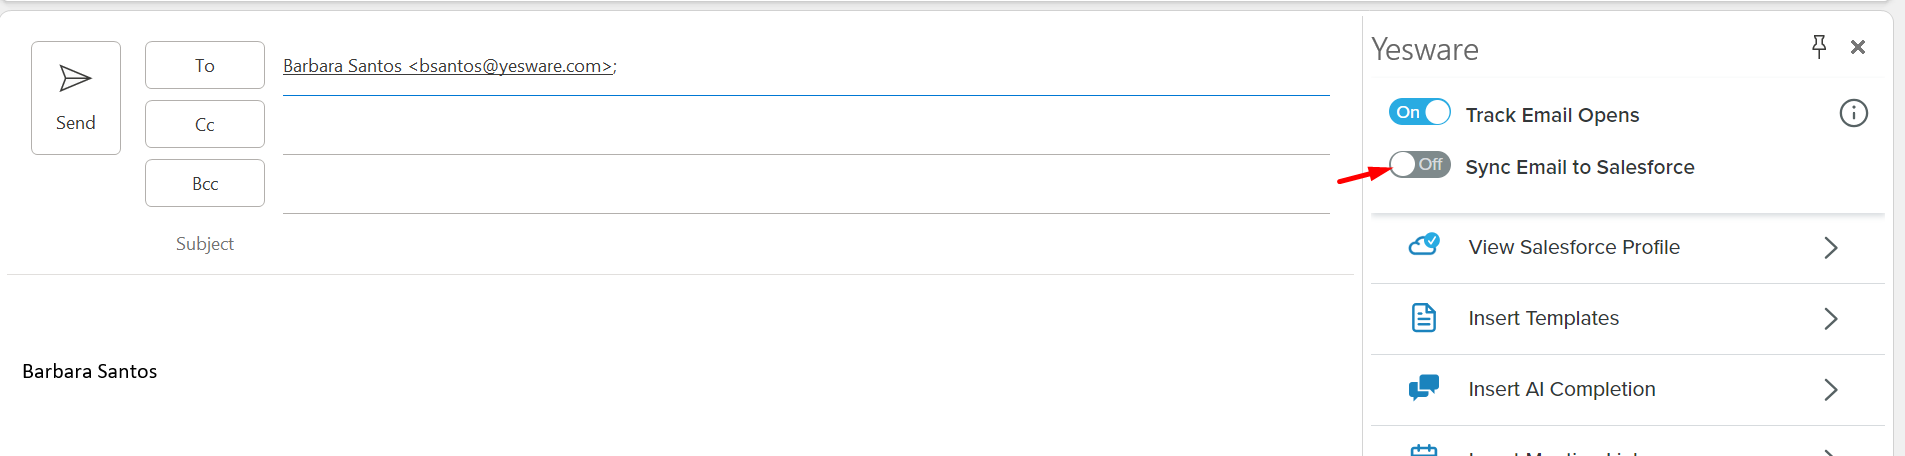Click the AI Completion chat bubbles icon
This screenshot has height=456, width=1905.
pos(1424,388)
